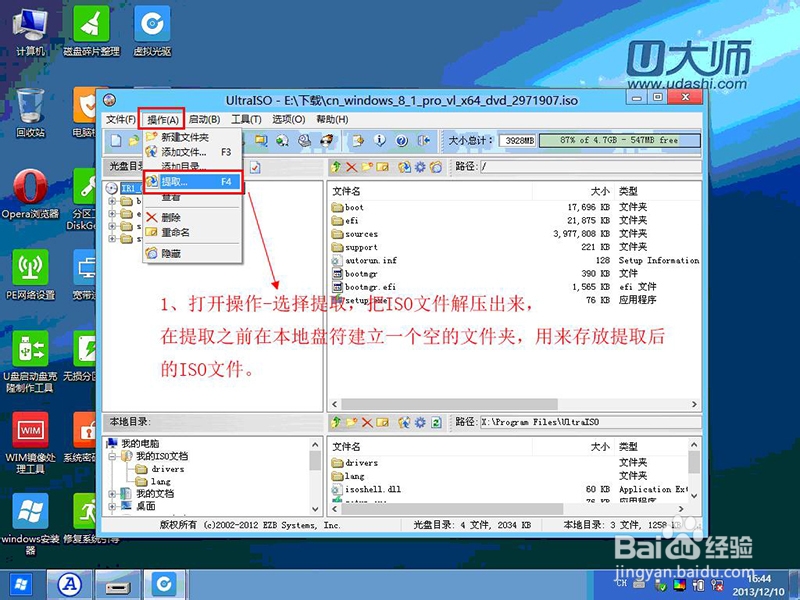
Task: Click the New ISO file toolbar icon
Action: (x=116, y=141)
